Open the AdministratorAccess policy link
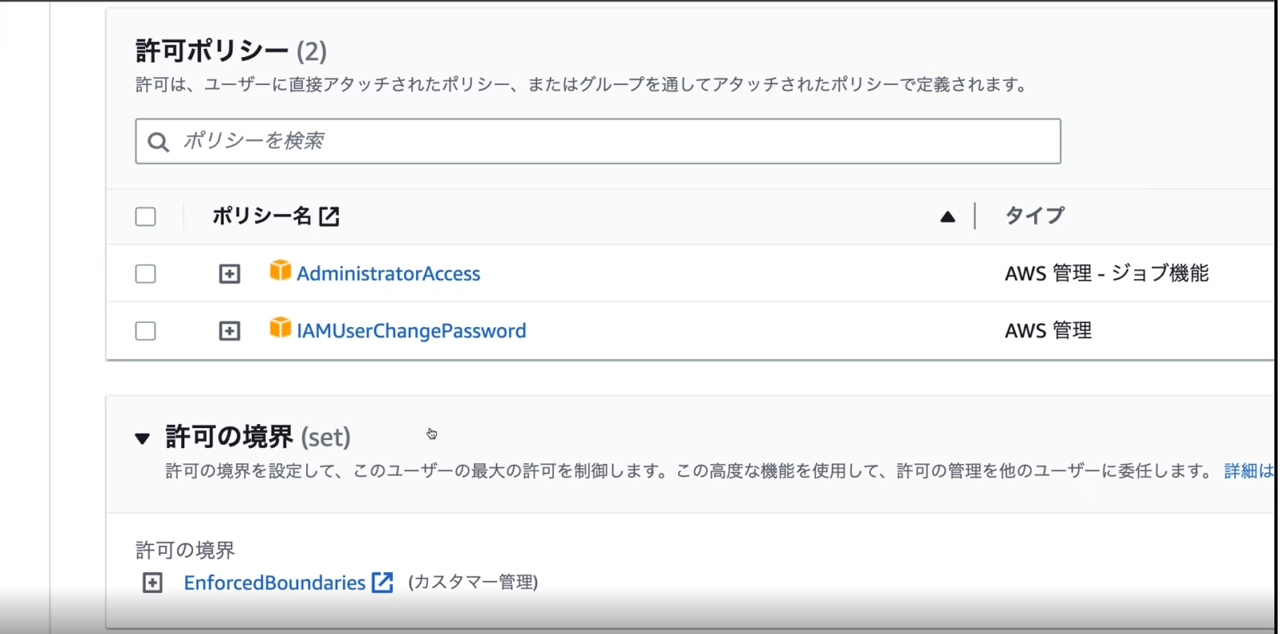 pos(388,274)
